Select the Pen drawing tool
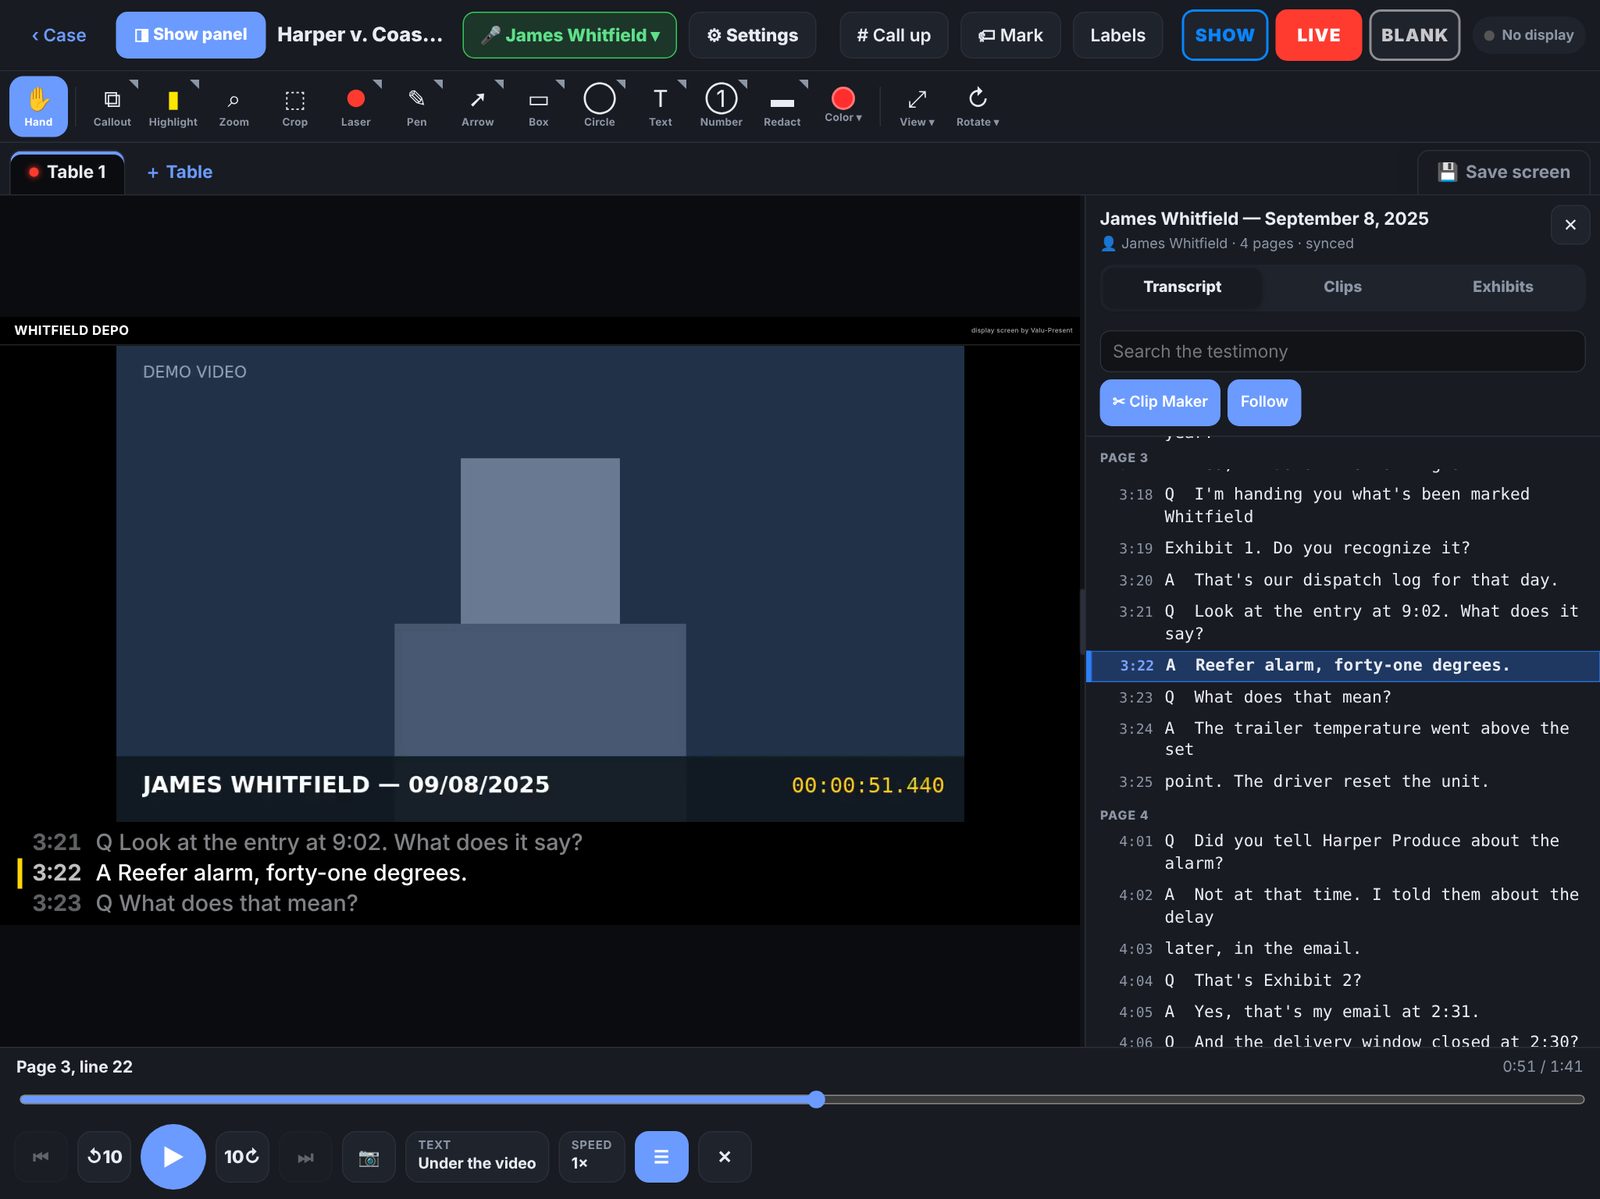The image size is (1600, 1199). [x=417, y=106]
